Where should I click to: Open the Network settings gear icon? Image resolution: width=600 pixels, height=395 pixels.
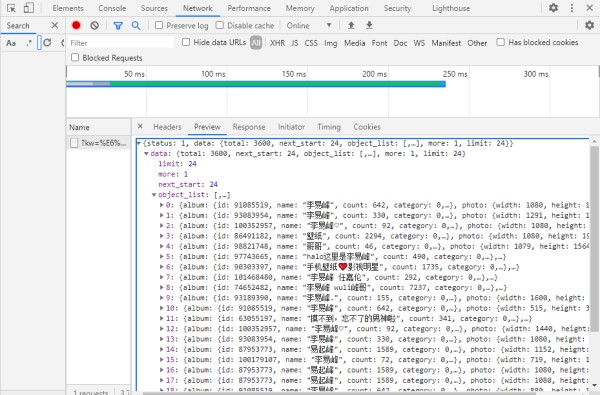tap(590, 25)
